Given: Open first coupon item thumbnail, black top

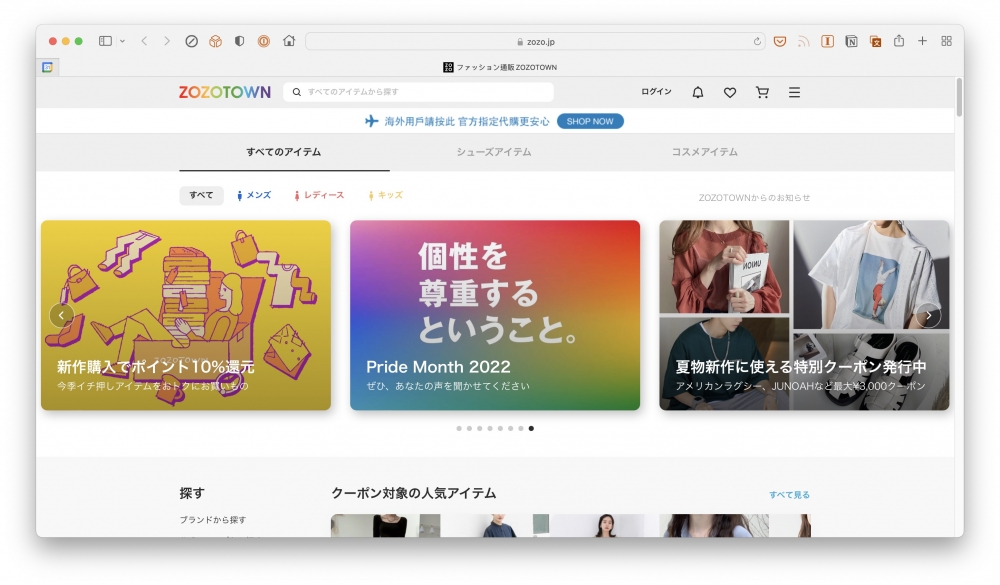Looking at the screenshot, I should pos(385,526).
